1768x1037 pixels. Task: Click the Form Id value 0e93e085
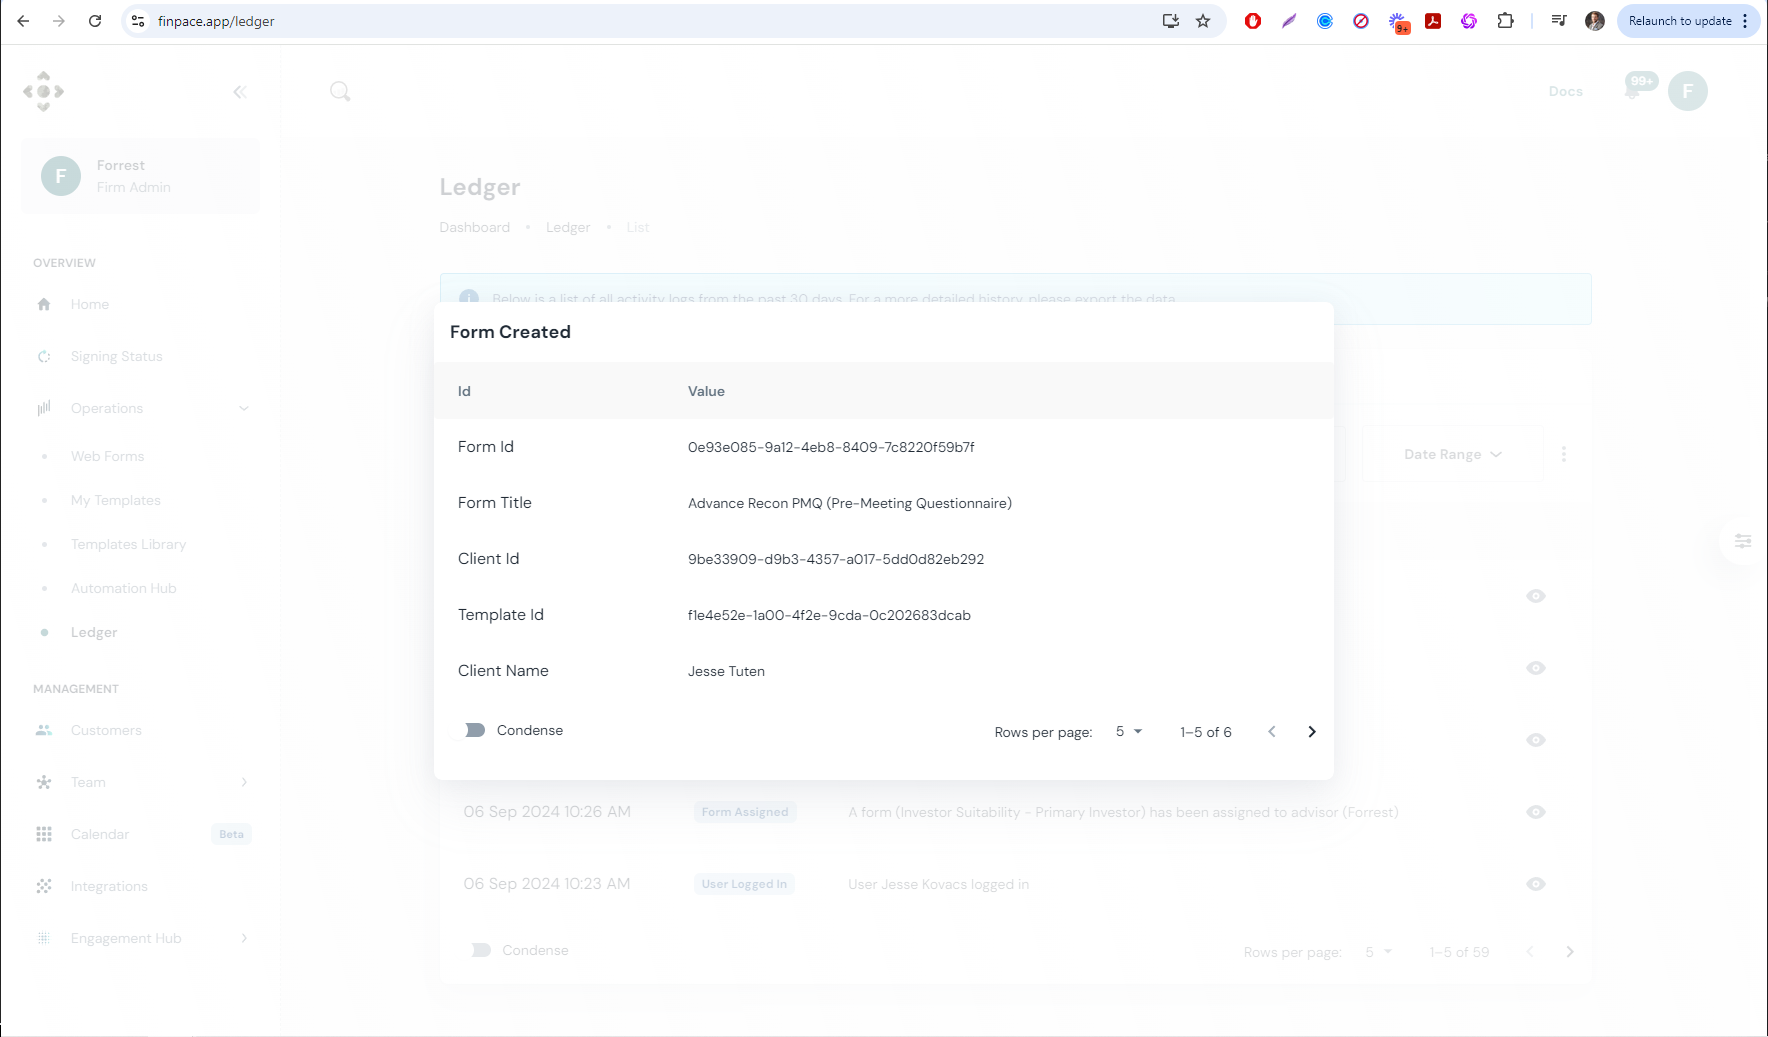831,447
